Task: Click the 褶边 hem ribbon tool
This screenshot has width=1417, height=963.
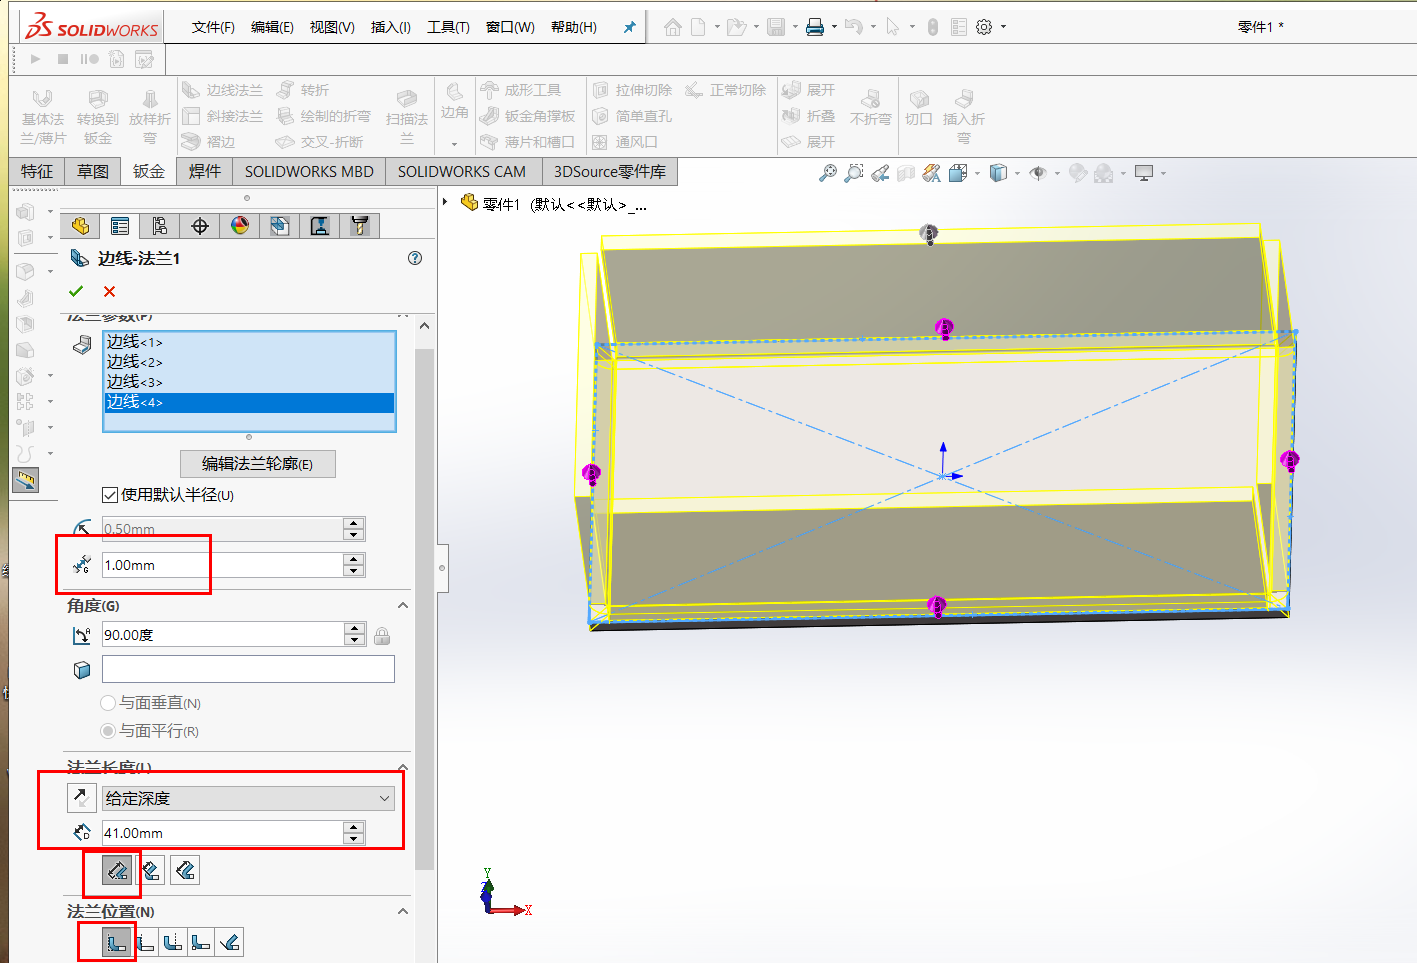Action: (209, 142)
